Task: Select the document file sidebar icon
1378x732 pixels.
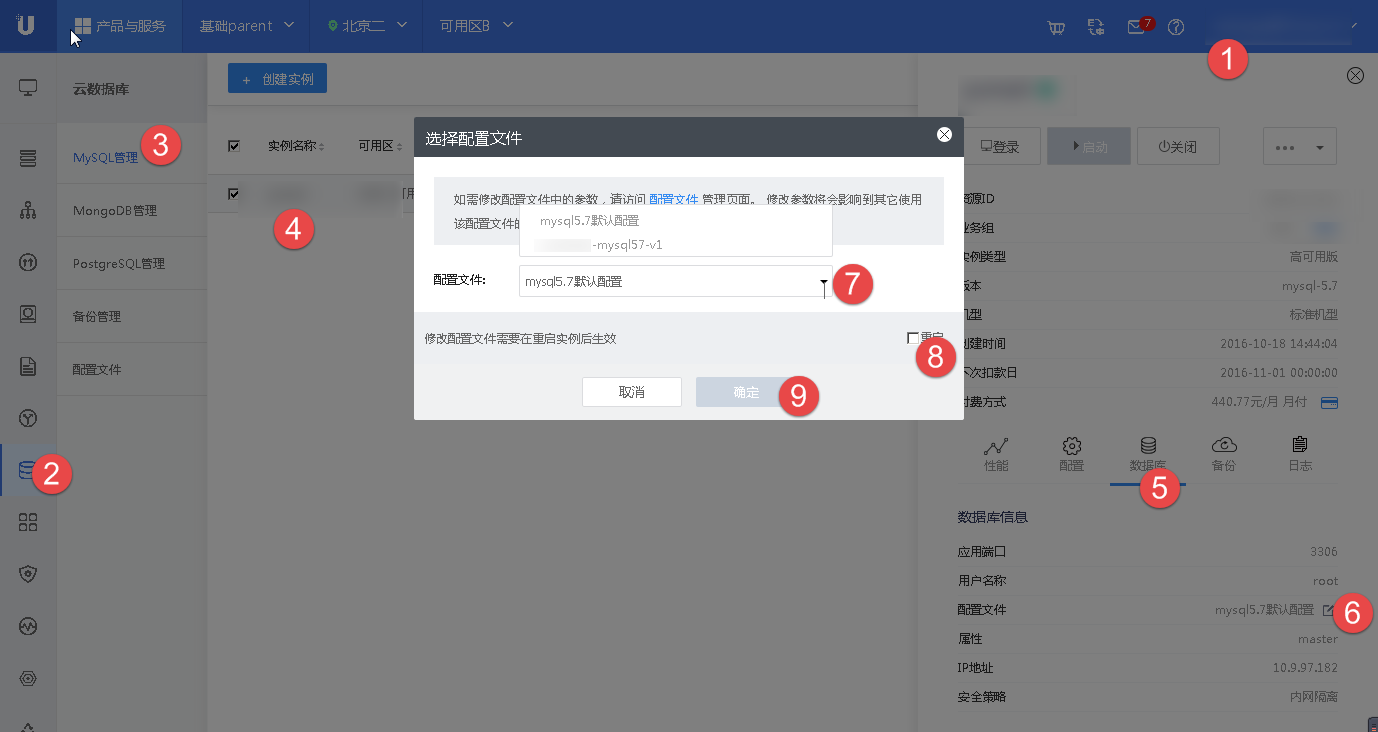Action: [28, 366]
